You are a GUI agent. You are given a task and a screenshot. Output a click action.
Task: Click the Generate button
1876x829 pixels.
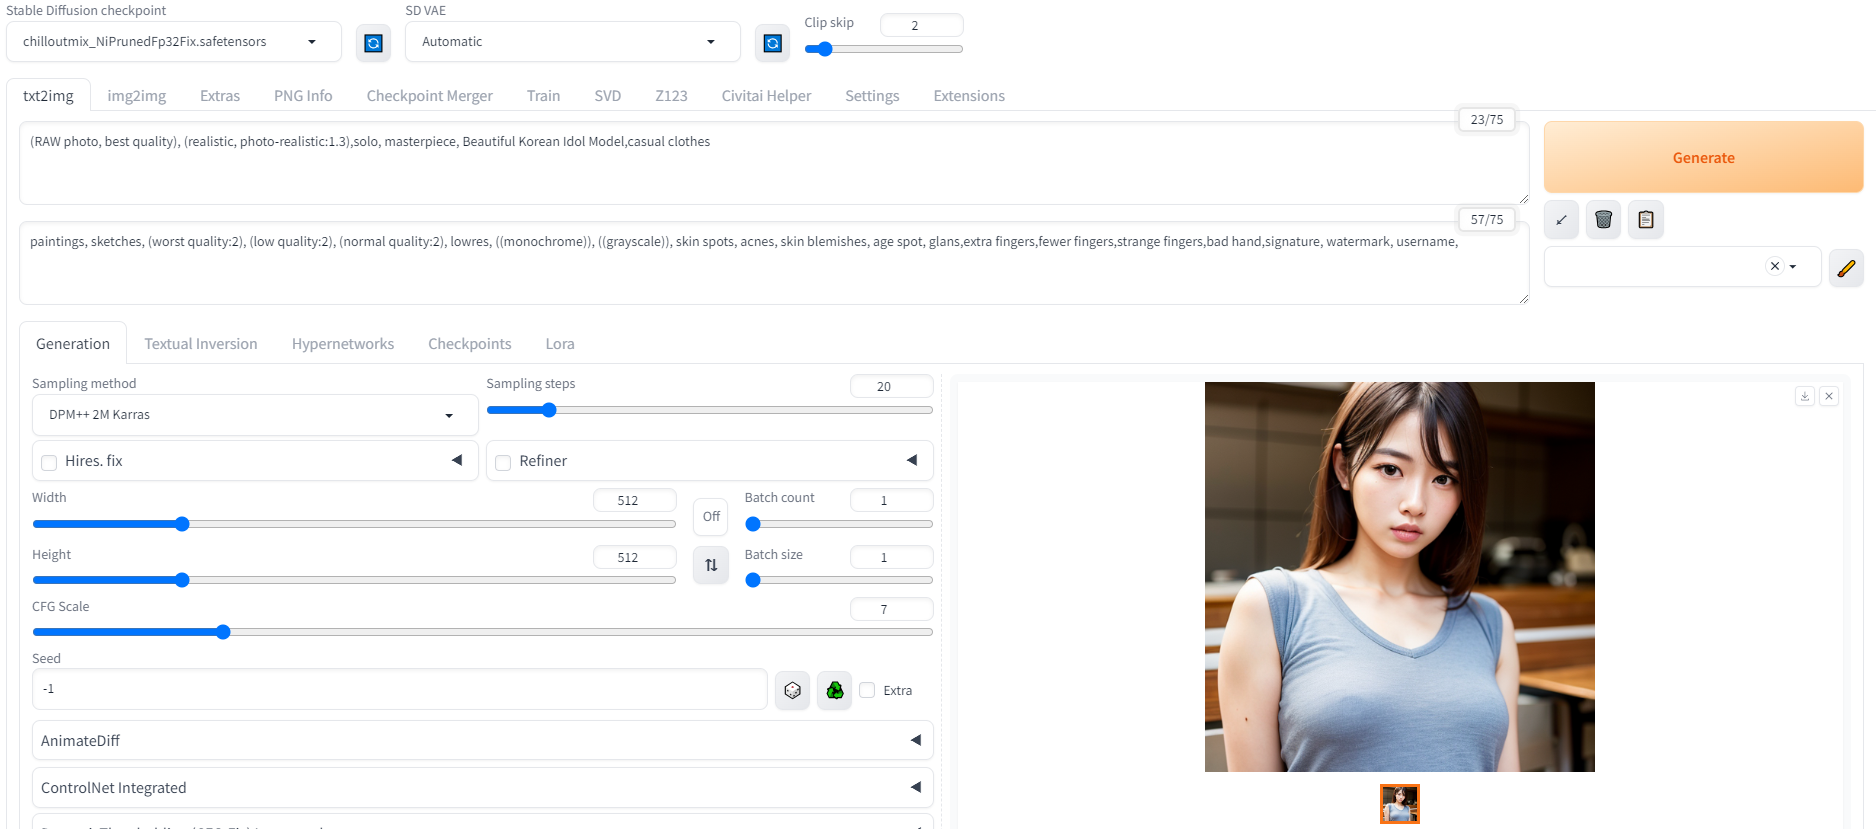1703,158
